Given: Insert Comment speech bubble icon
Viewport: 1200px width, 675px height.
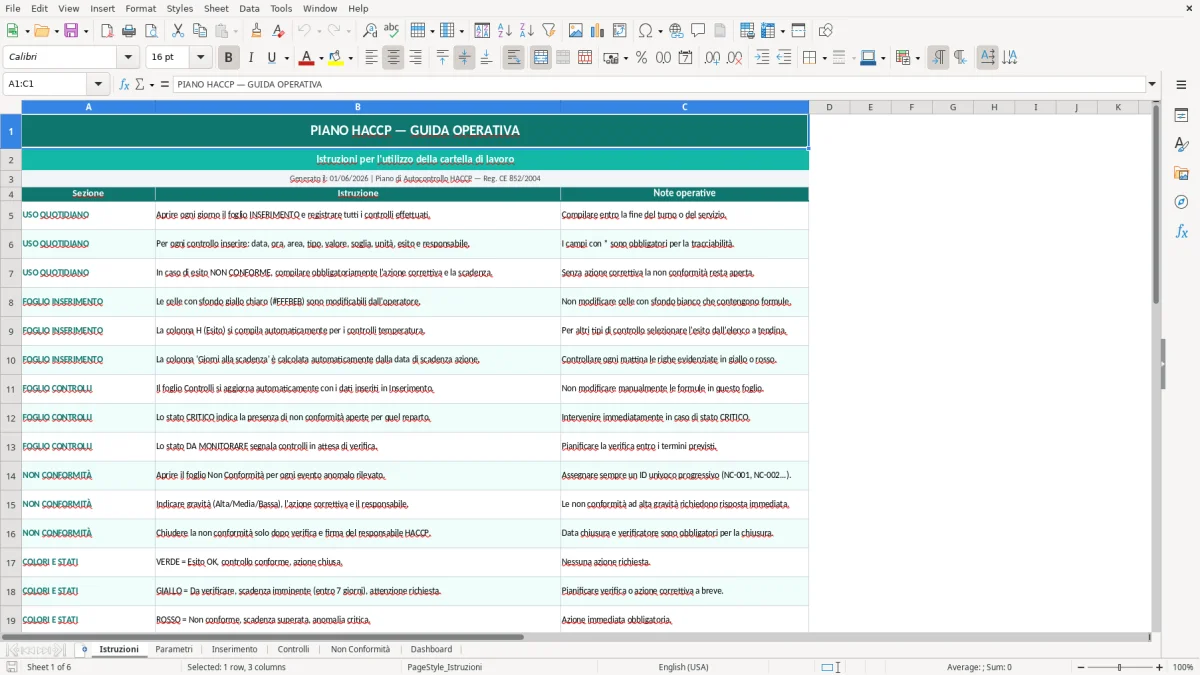Looking at the screenshot, I should 698,31.
